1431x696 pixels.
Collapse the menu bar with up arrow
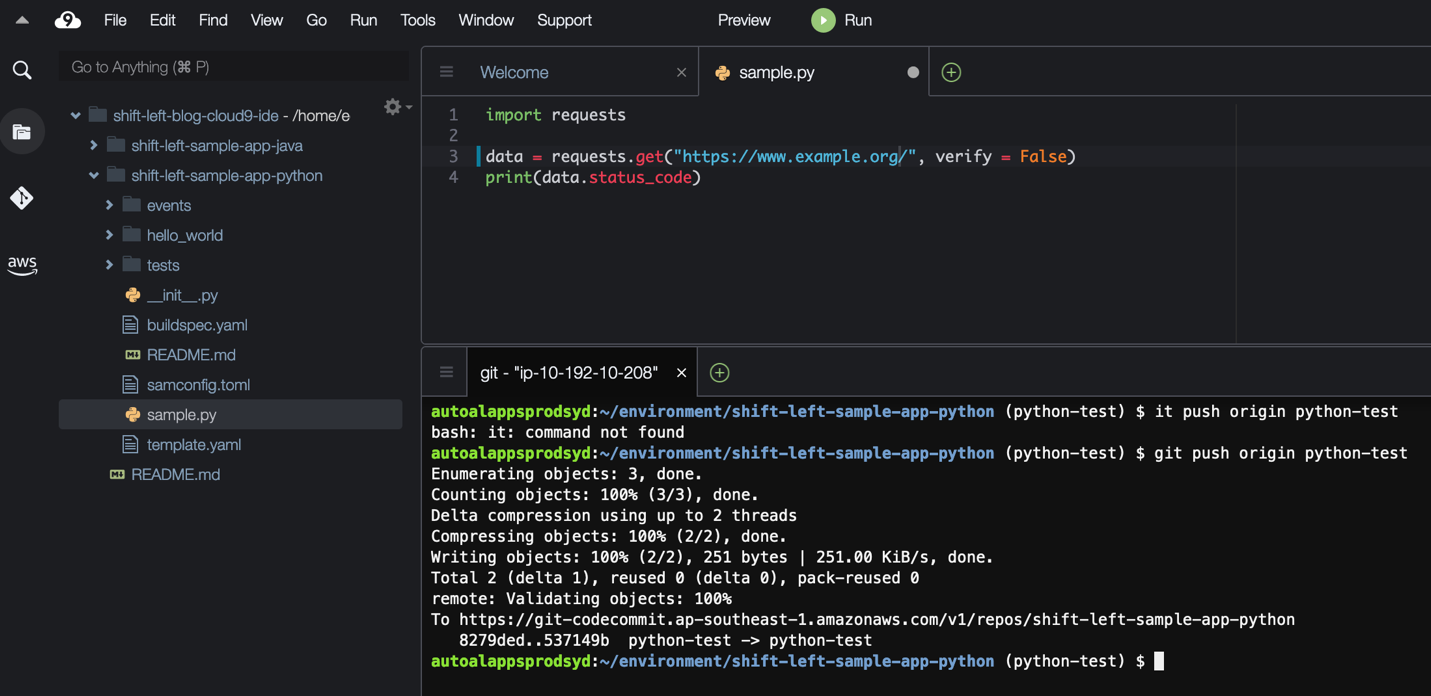point(22,20)
